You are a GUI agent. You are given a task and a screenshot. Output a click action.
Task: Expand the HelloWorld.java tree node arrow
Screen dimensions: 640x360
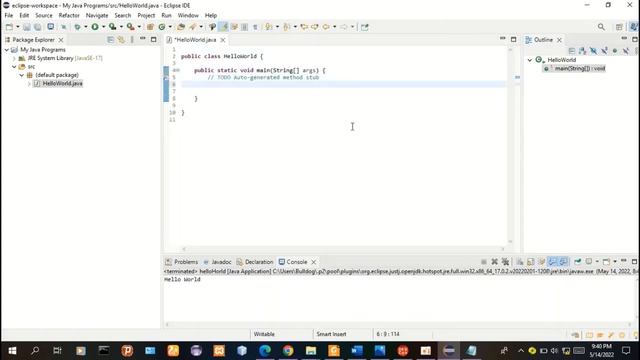[x=29, y=84]
